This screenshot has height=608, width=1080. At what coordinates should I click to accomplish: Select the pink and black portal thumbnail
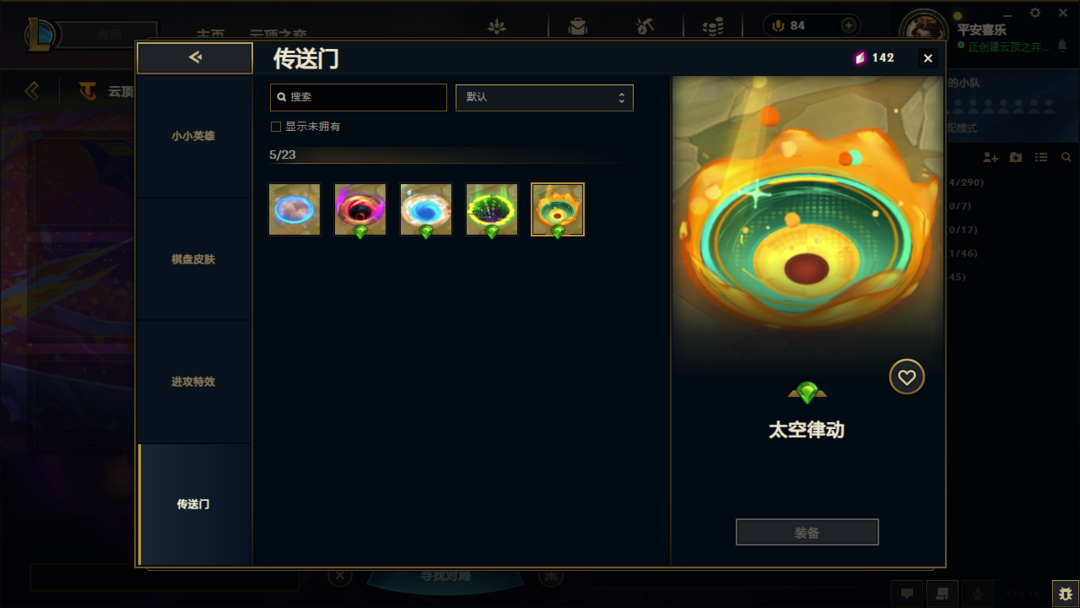[360, 209]
